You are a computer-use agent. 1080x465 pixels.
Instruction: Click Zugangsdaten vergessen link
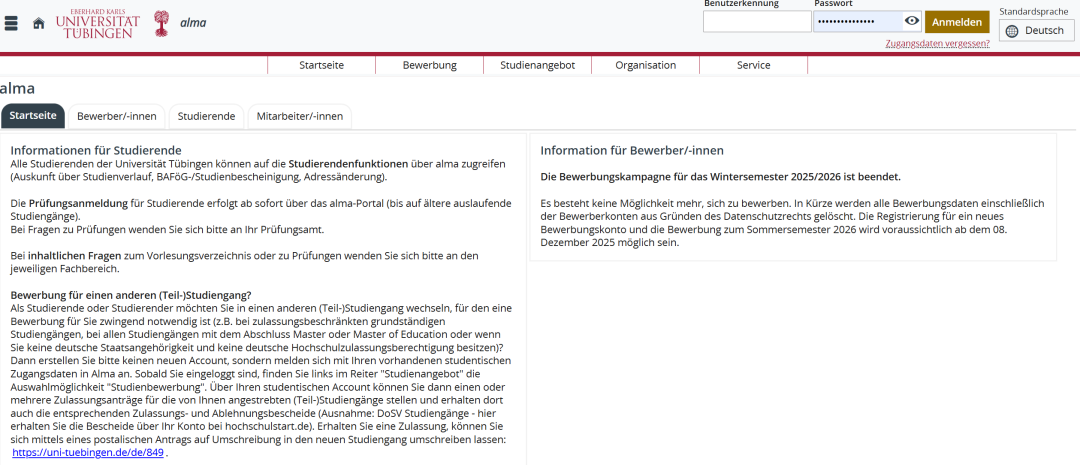(937, 43)
